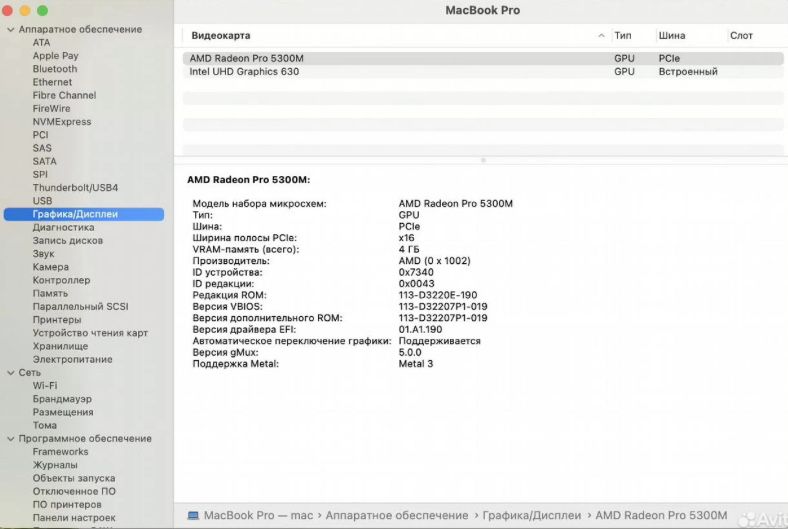Click the VRAM value 4 ГБ
This screenshot has width=788, height=529.
[x=409, y=249]
